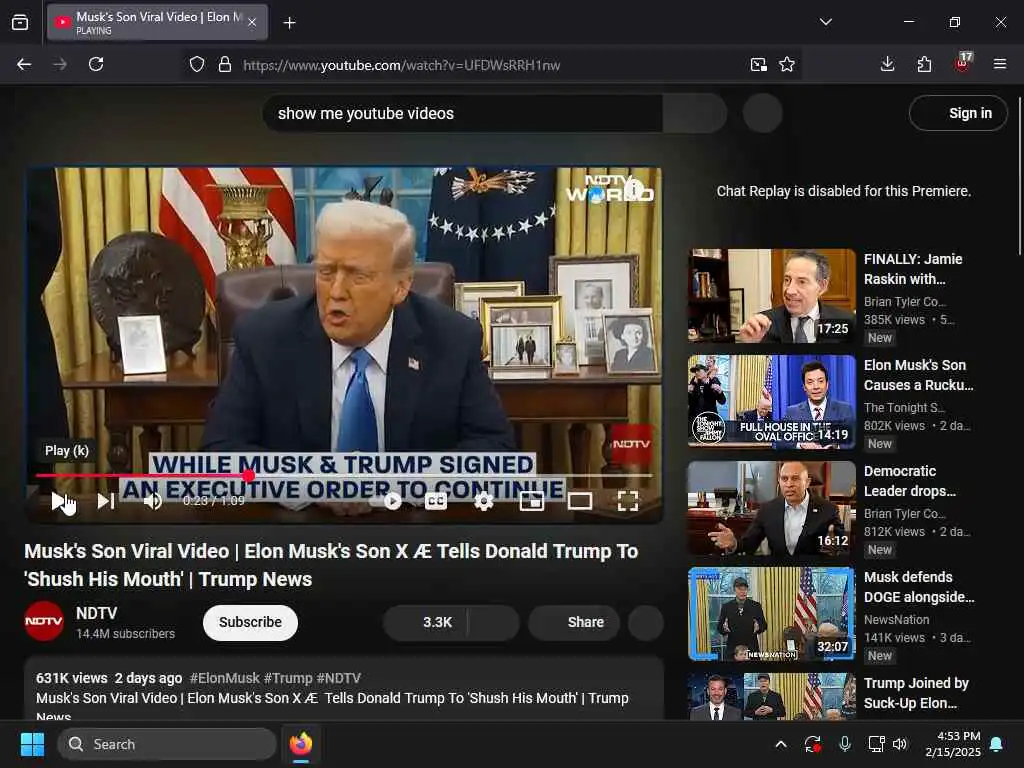Viewport: 1024px width, 768px height.
Task: Open NDTV channel name link
Action: (x=97, y=613)
